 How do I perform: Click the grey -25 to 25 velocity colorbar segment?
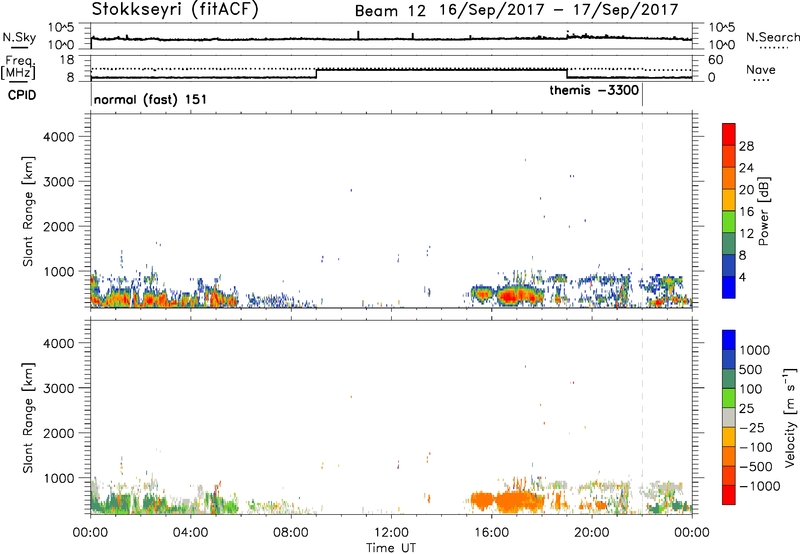coord(729,417)
